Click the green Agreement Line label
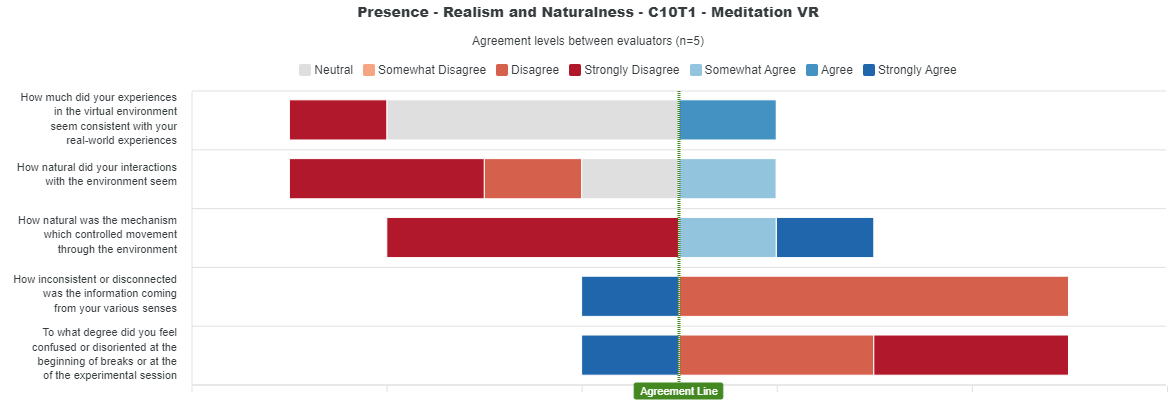This screenshot has height=400, width=1176. click(x=678, y=391)
